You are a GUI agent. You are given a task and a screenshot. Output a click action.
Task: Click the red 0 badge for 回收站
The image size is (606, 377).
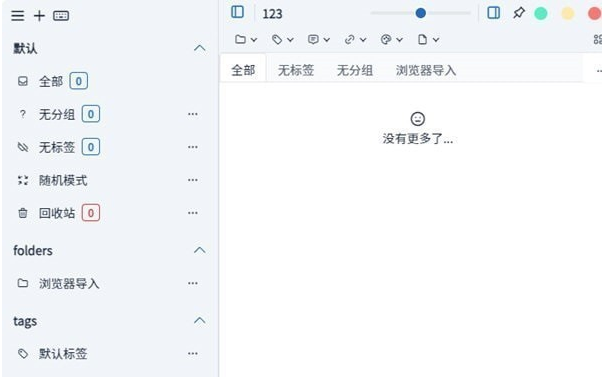click(x=91, y=213)
